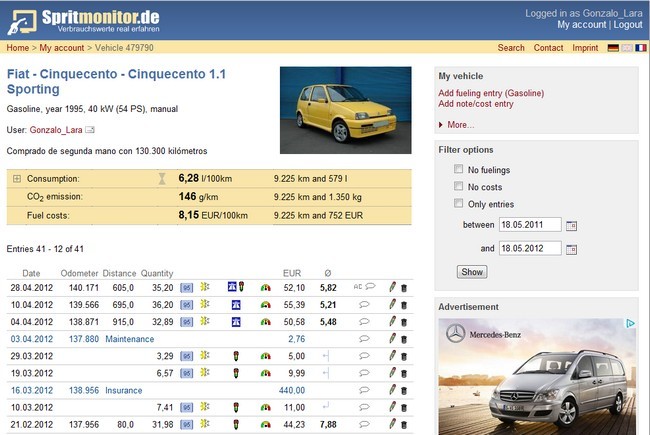The image size is (650, 435).
Task: Click the envelope icon next to Gonzalo_Lara
Action: click(89, 130)
